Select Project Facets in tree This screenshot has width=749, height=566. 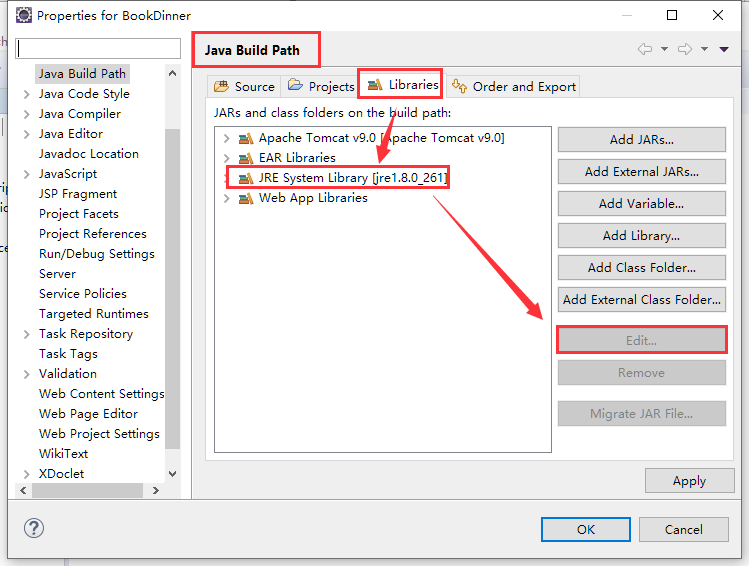point(79,214)
